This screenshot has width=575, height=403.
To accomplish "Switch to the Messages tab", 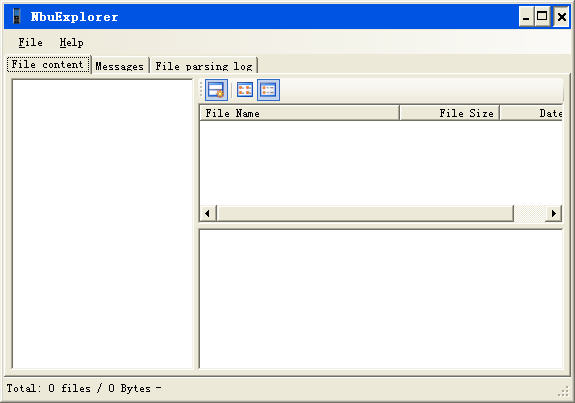I will tap(120, 66).
